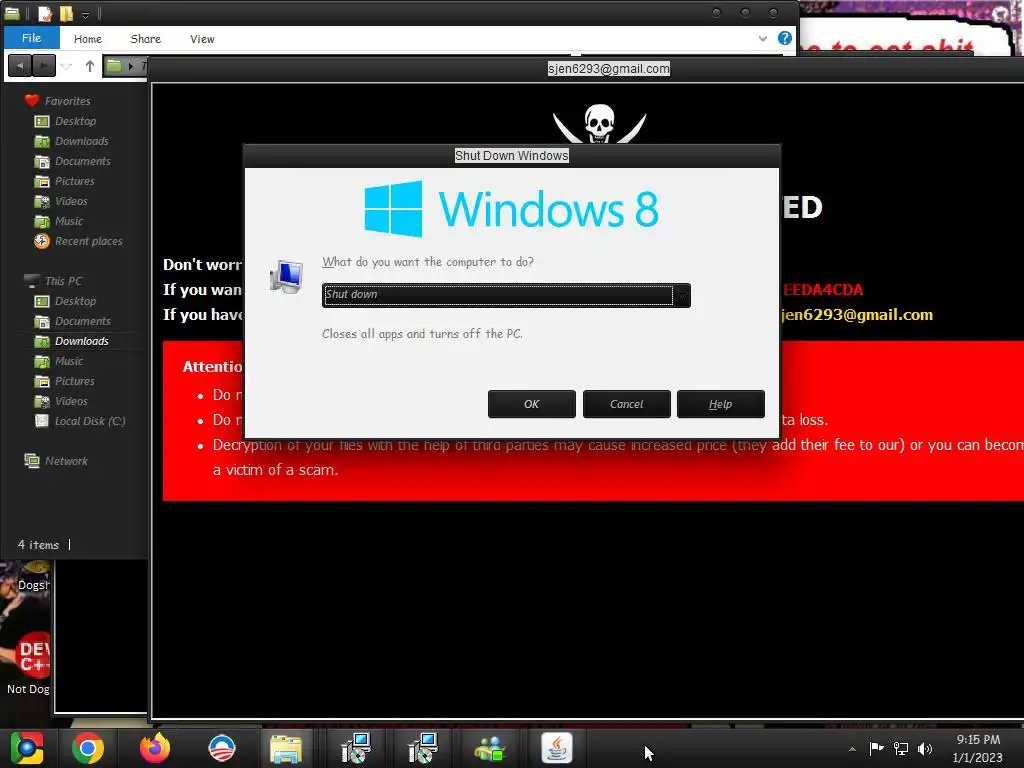Click the address bar folder icon
1024x768 pixels.
point(114,65)
